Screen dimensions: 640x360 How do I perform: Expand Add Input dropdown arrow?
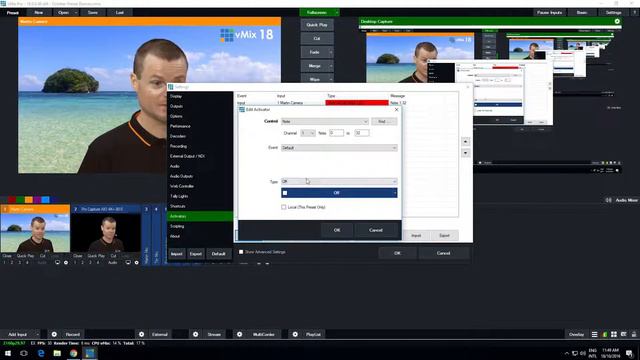click(x=37, y=334)
